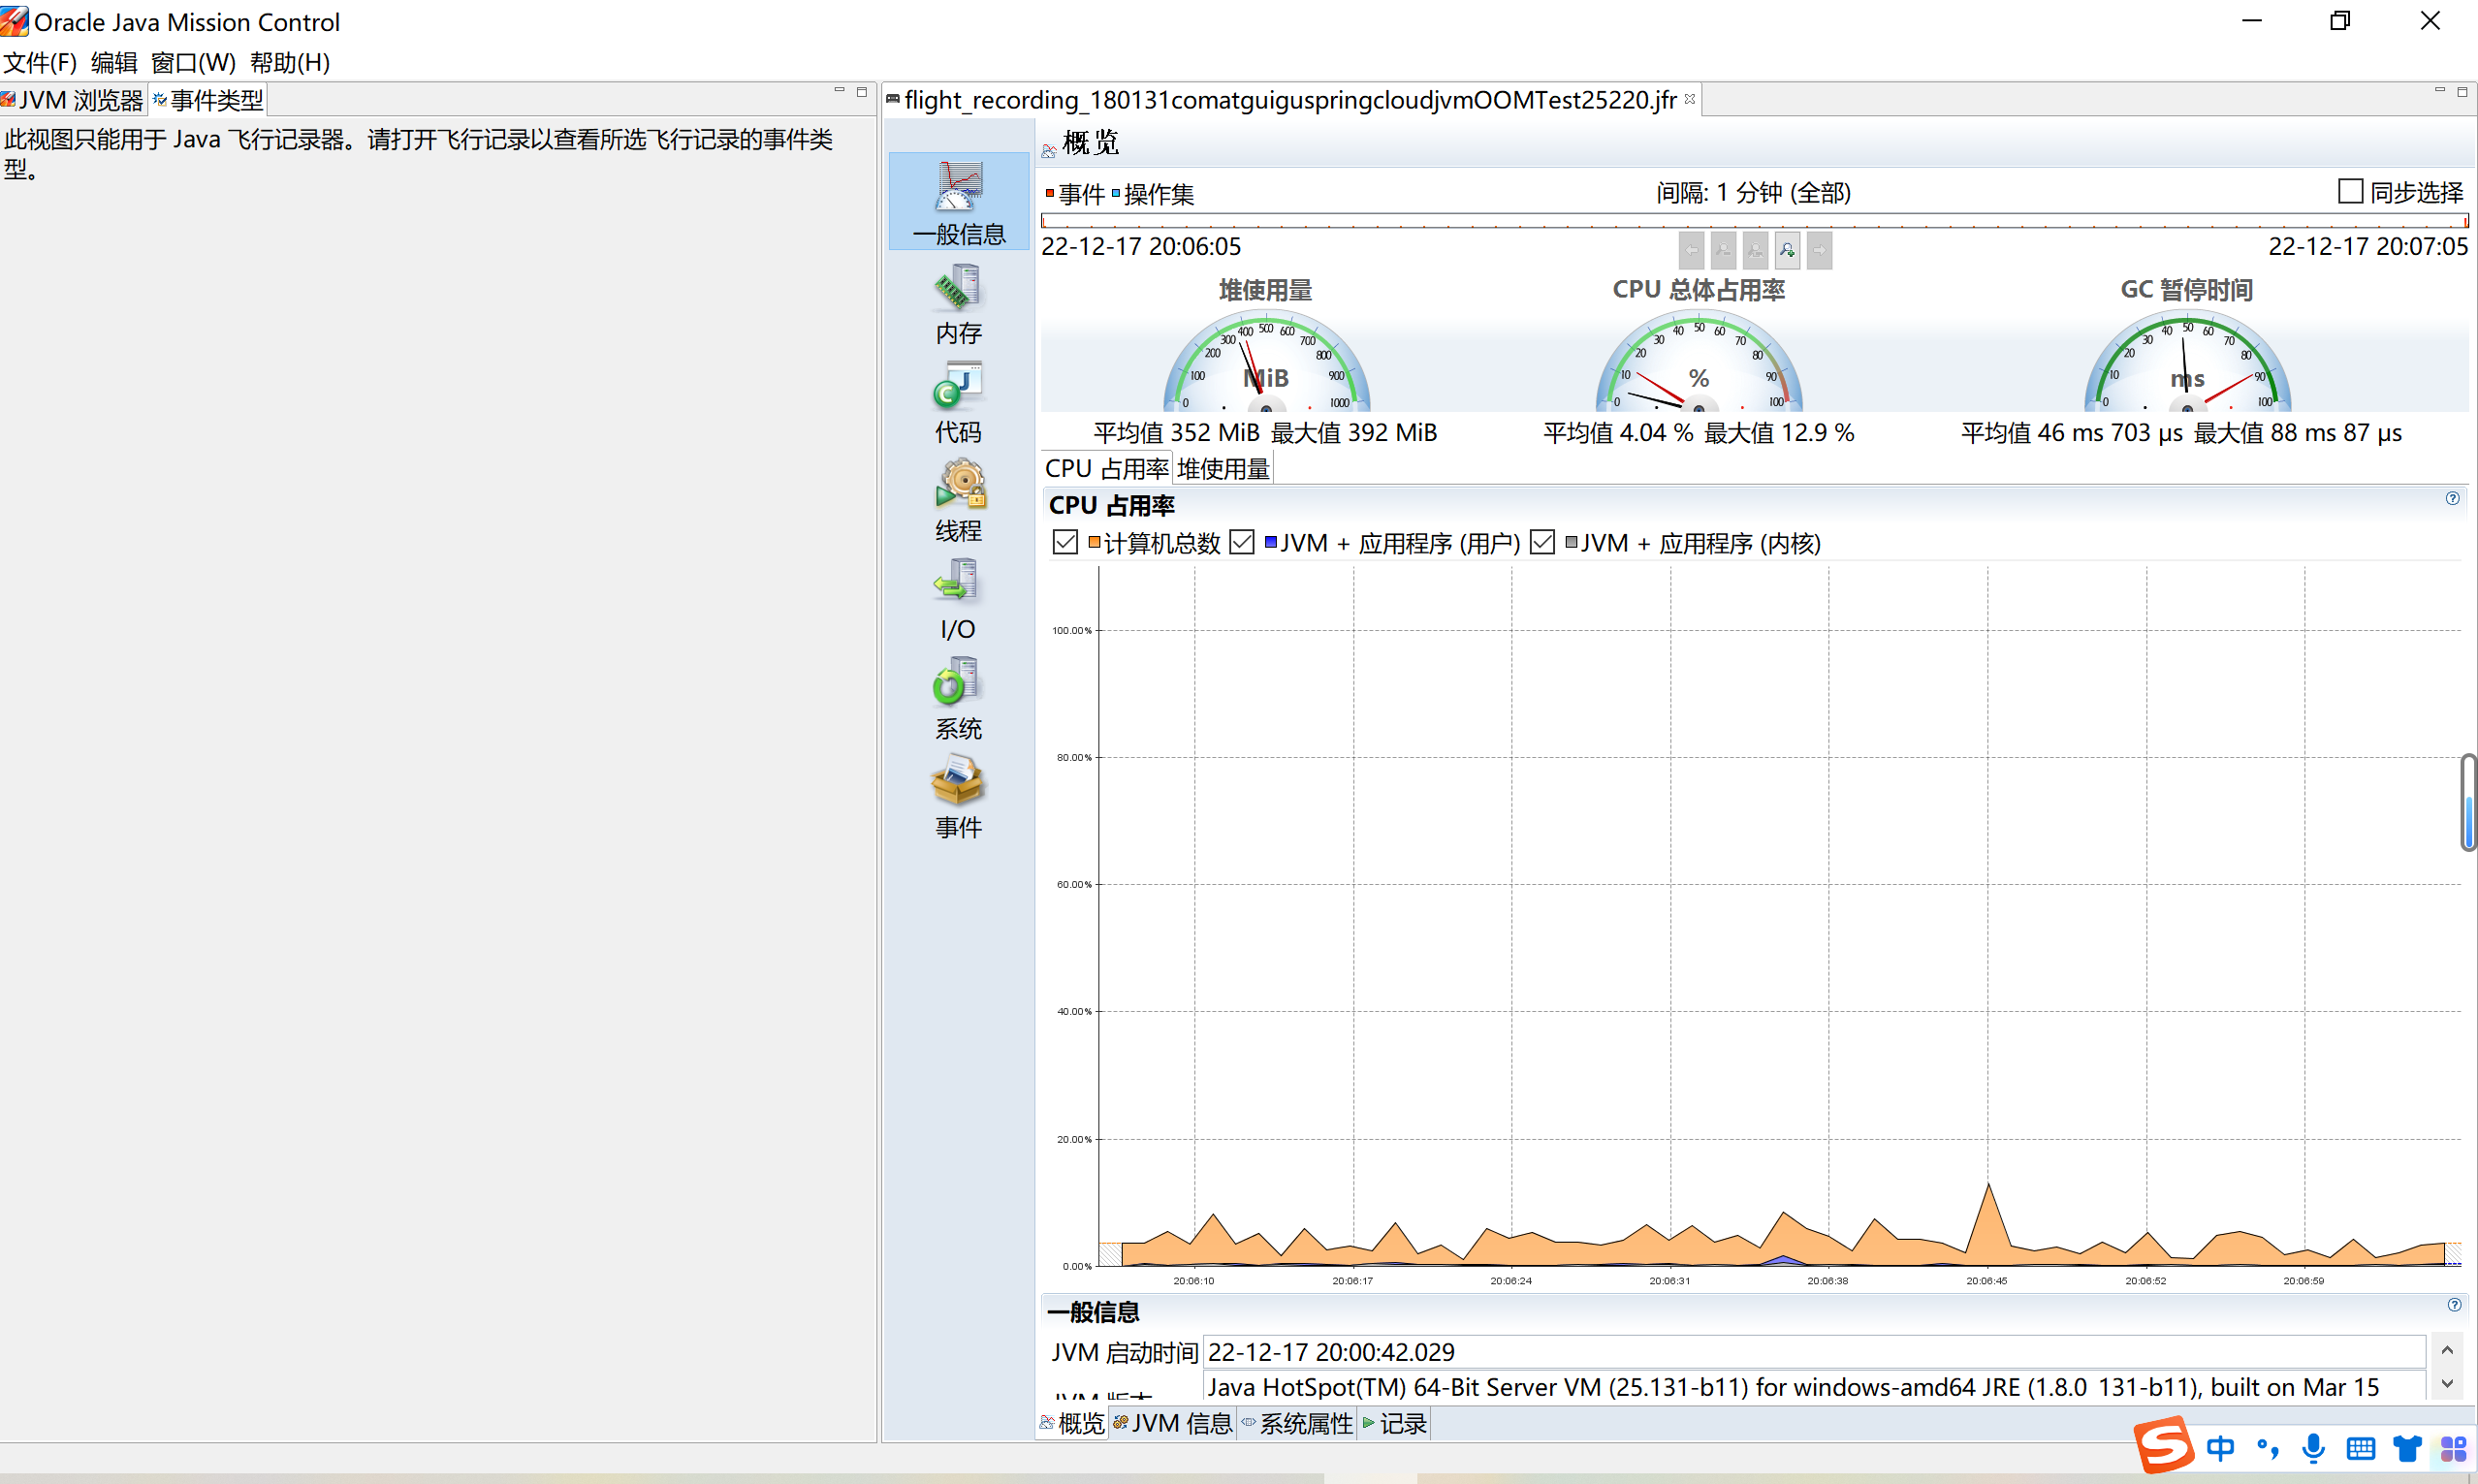
Task: Click the 一般信息 scroll down arrow
Action: coord(2447,1384)
